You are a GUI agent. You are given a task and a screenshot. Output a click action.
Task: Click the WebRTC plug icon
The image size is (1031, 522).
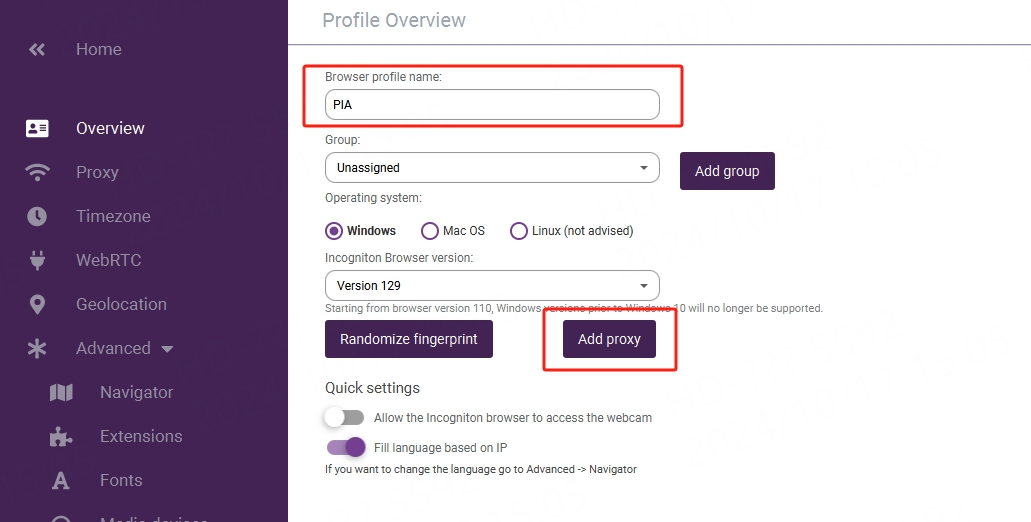(x=37, y=260)
